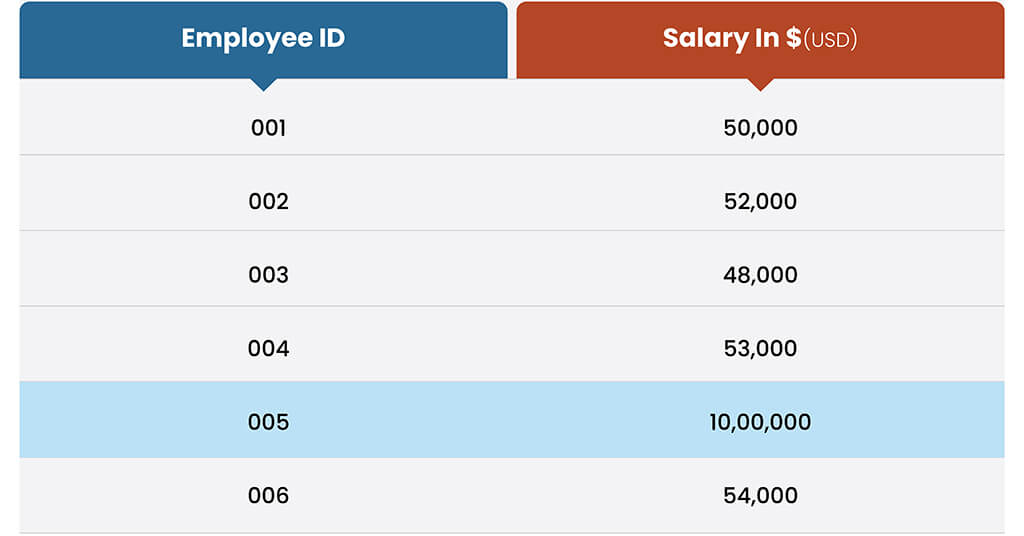Viewport: 1024px width, 536px height.
Task: Click the 50,000 salary value
Action: tap(760, 128)
